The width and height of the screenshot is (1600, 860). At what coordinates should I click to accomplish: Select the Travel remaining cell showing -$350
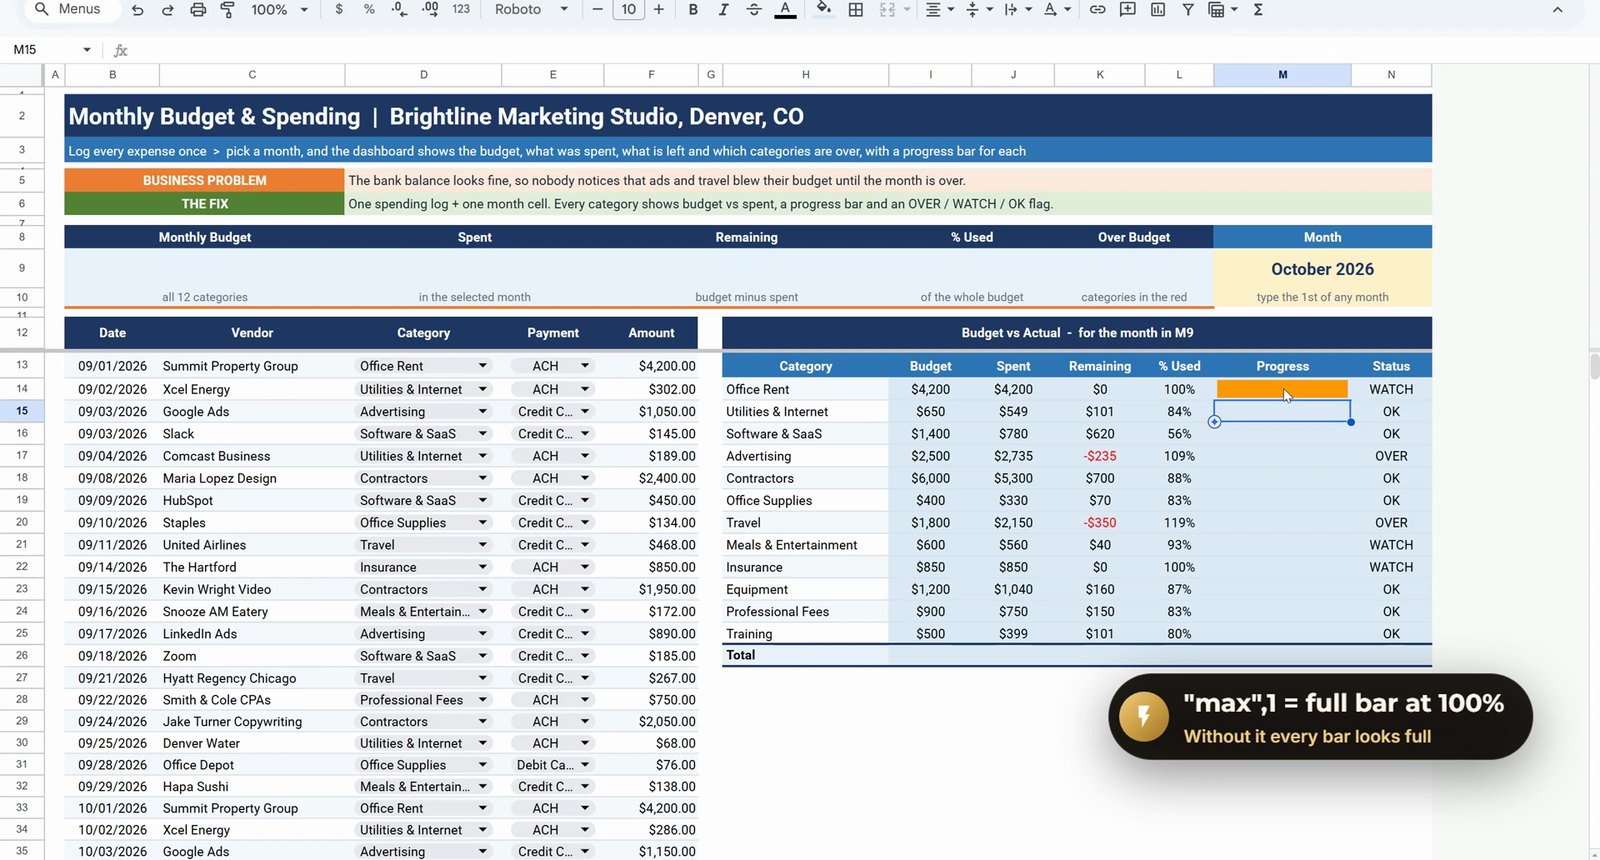tap(1099, 523)
